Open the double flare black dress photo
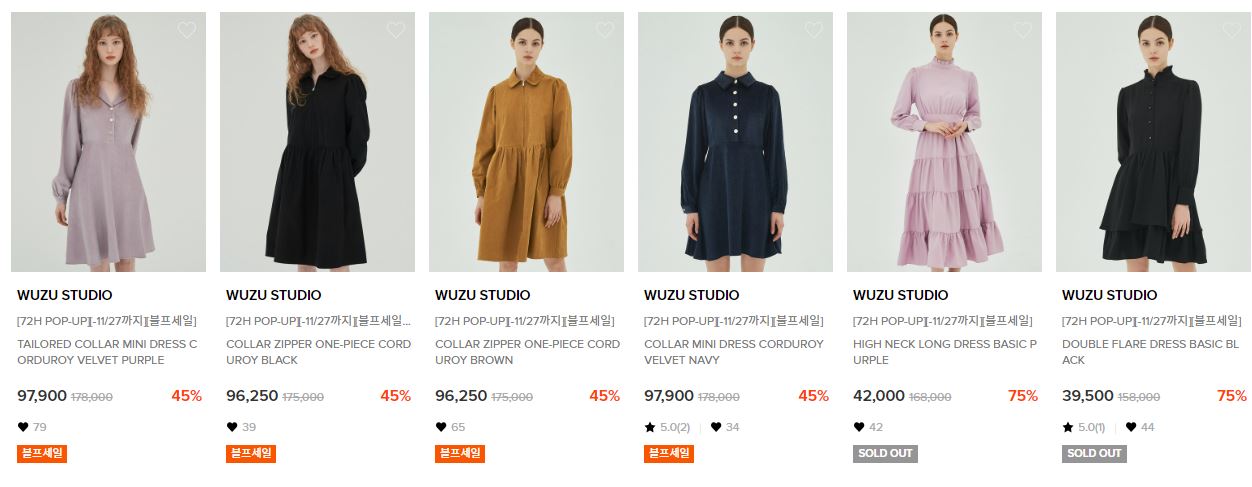This screenshot has width=1252, height=487. 1153,142
